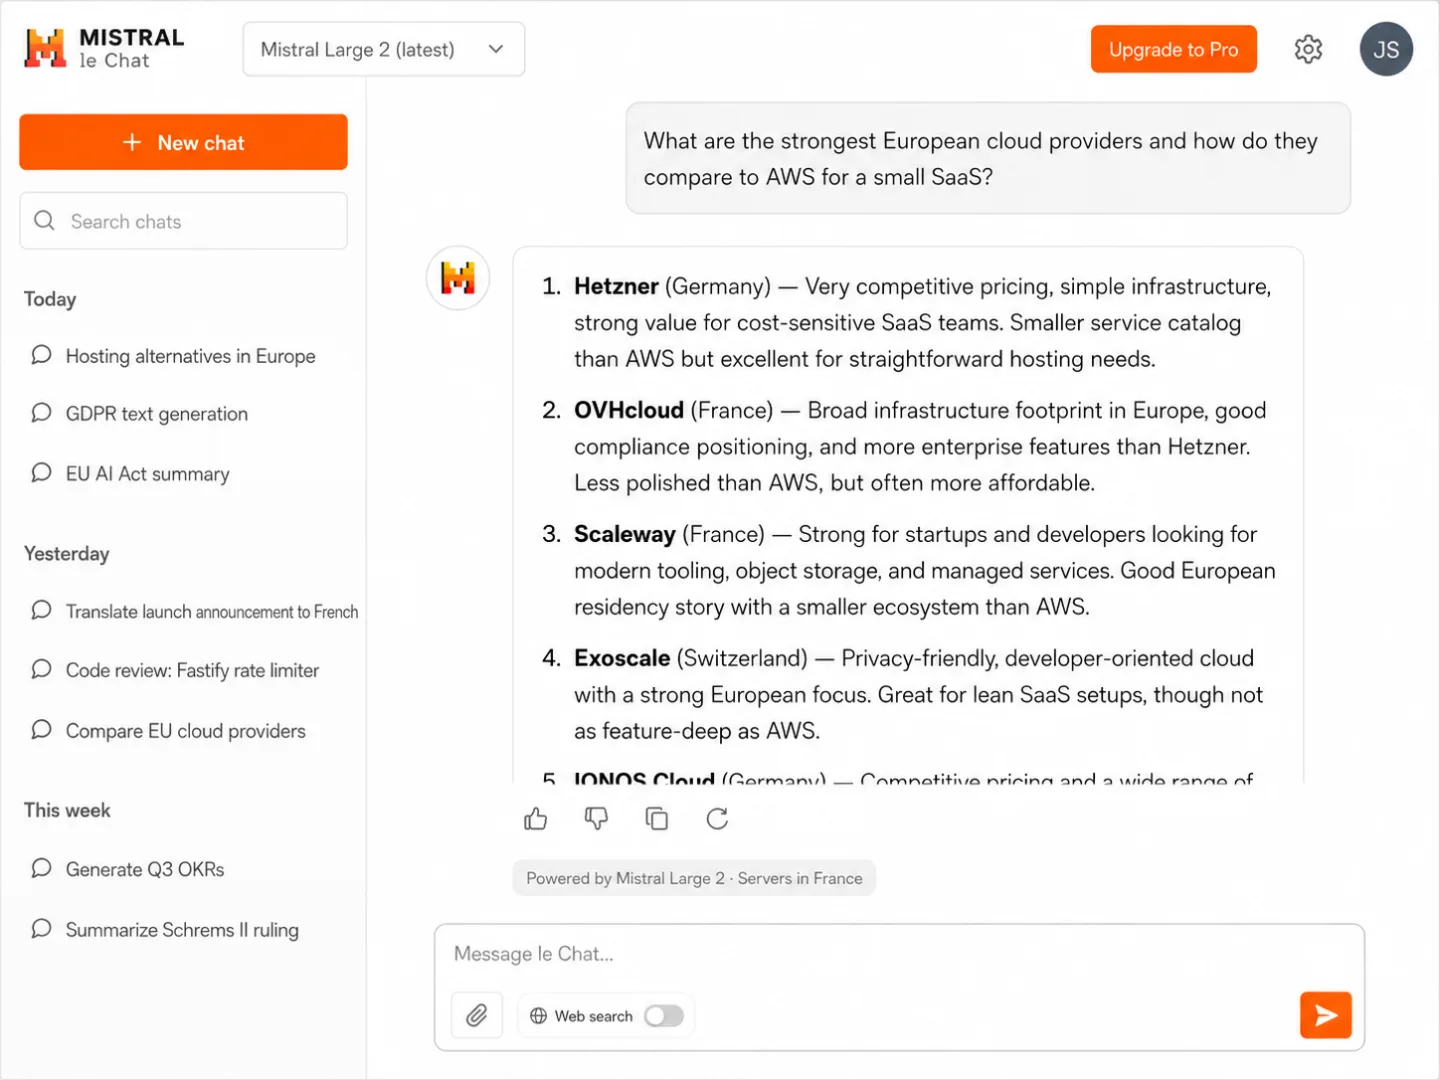Image resolution: width=1440 pixels, height=1080 pixels.
Task: Click the Search chats field
Action: tap(183, 221)
